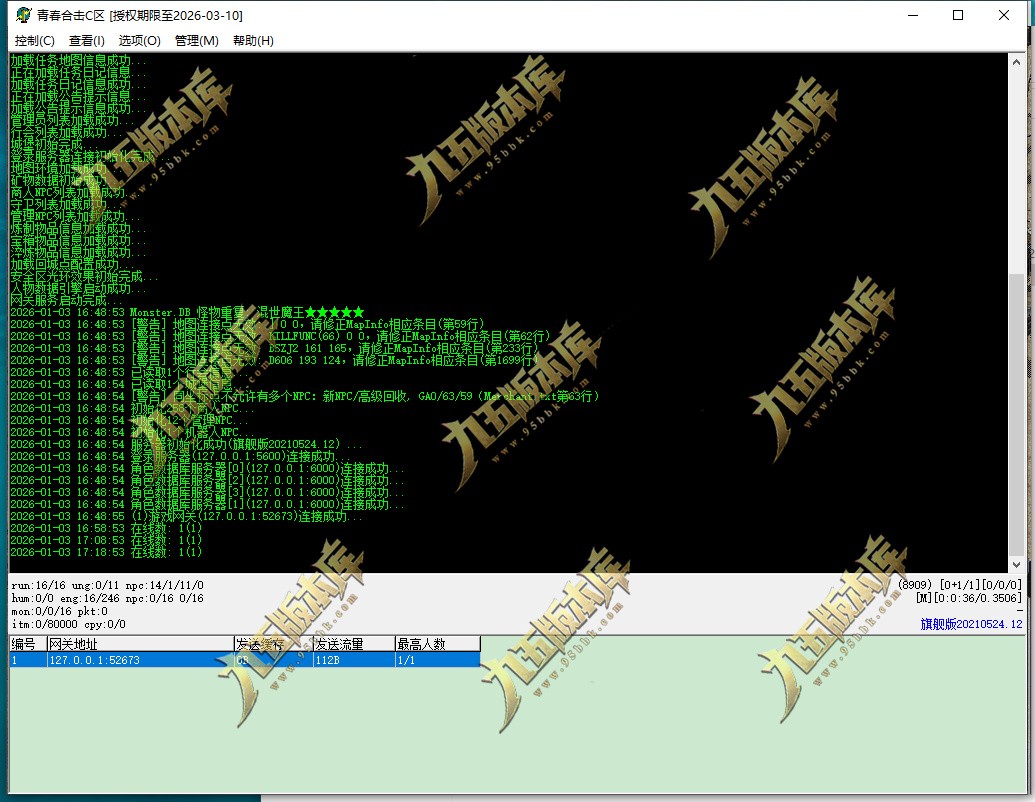Open the 帮助(H) menu
This screenshot has width=1035, height=802.
253,41
